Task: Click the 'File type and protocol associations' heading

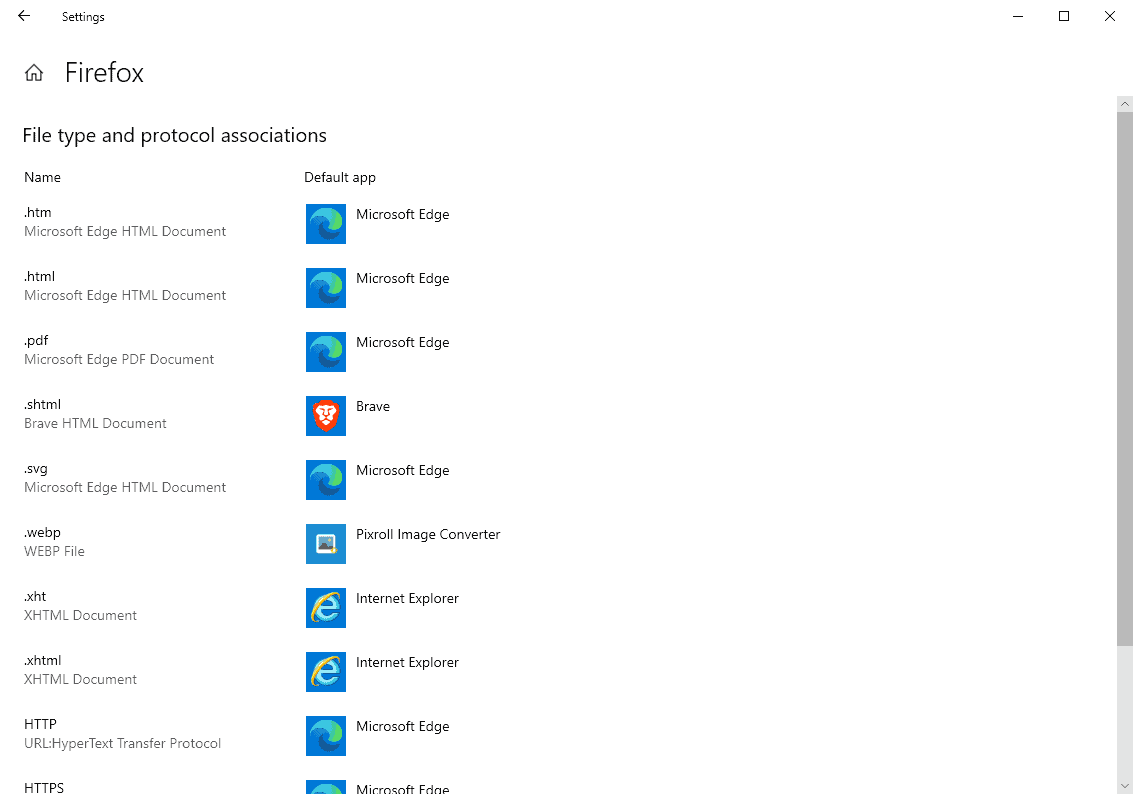Action: 174,136
